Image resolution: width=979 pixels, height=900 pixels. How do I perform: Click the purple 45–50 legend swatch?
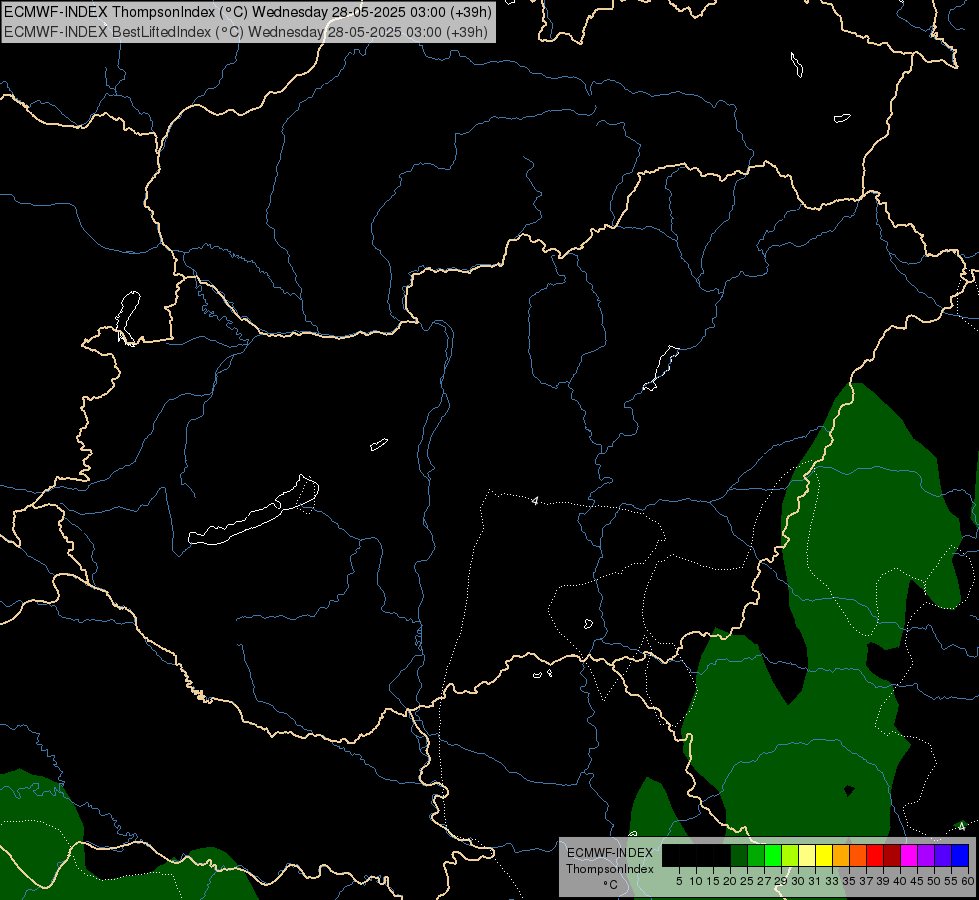pyautogui.click(x=926, y=856)
